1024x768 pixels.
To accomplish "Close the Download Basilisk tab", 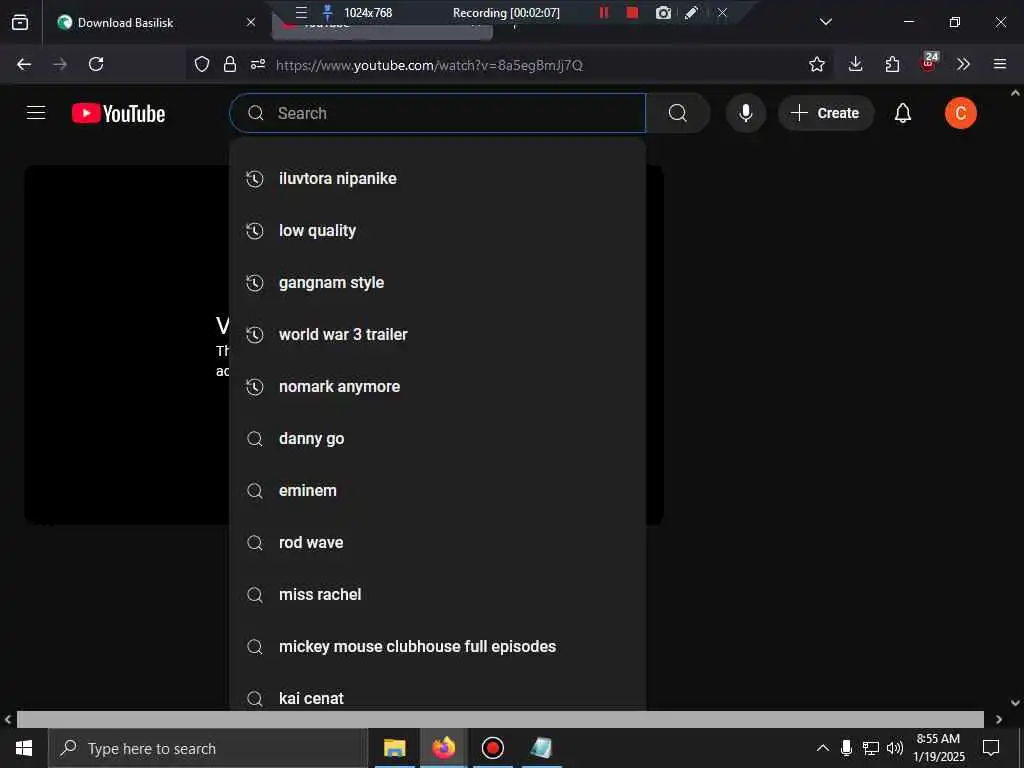I will (251, 22).
